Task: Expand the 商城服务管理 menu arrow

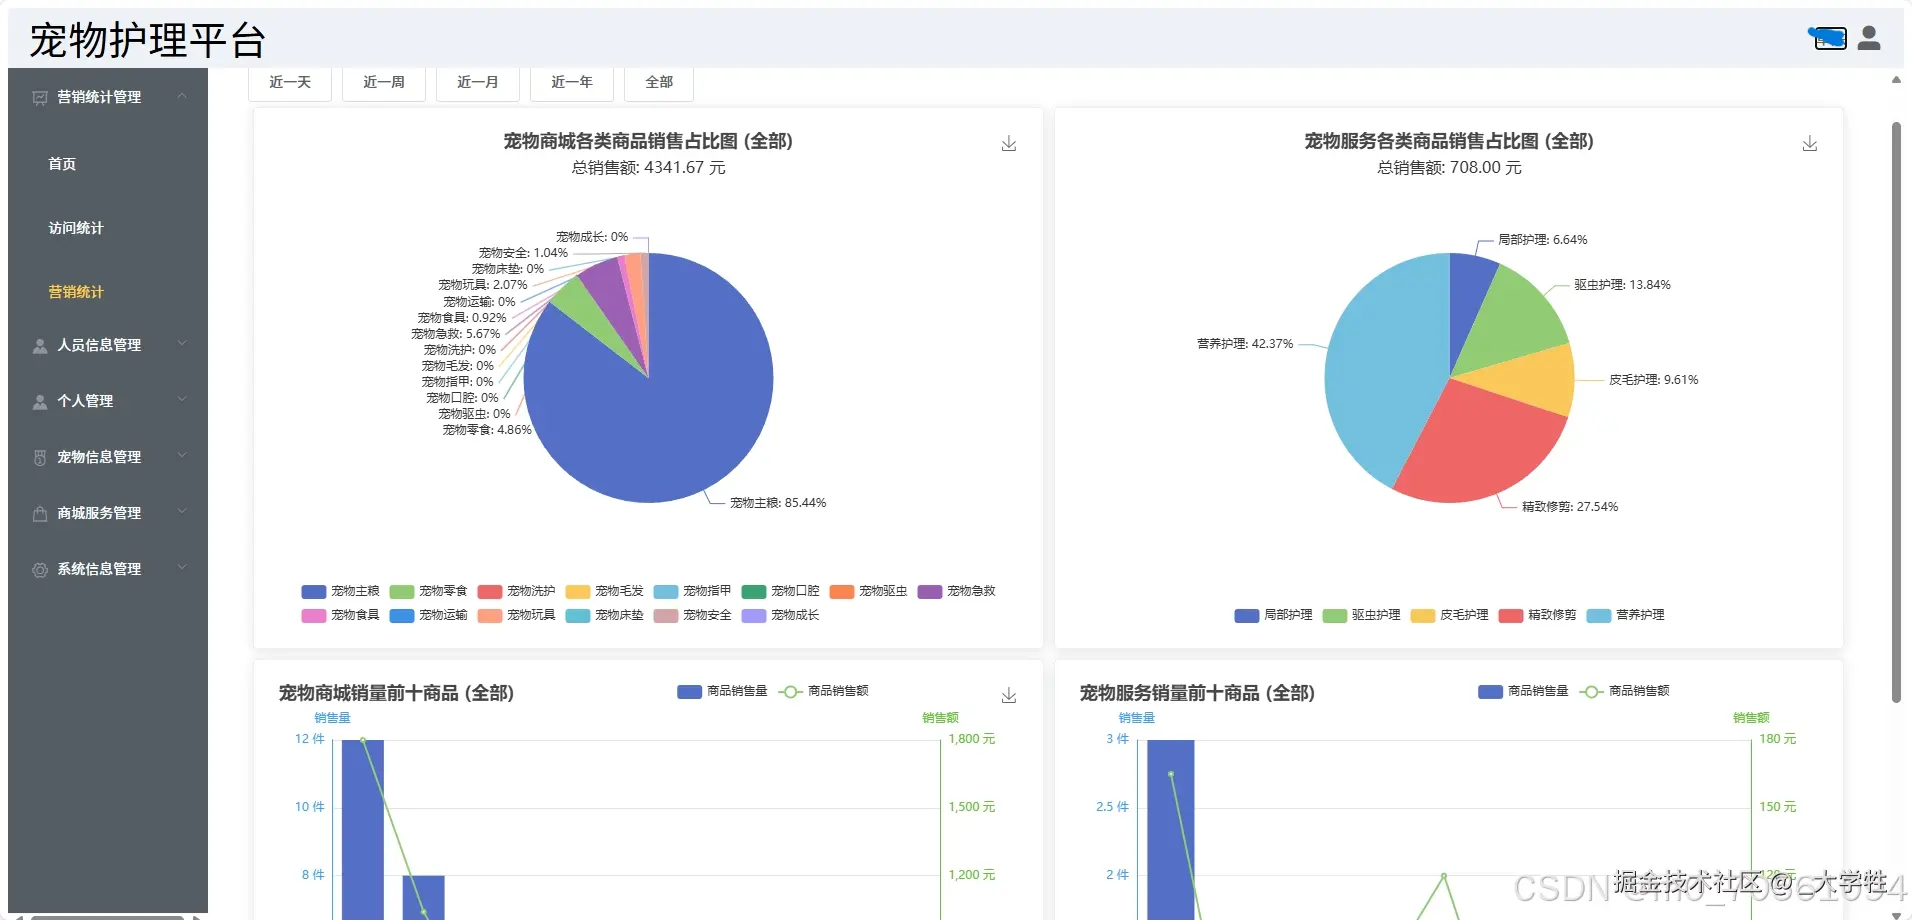Action: [x=182, y=512]
